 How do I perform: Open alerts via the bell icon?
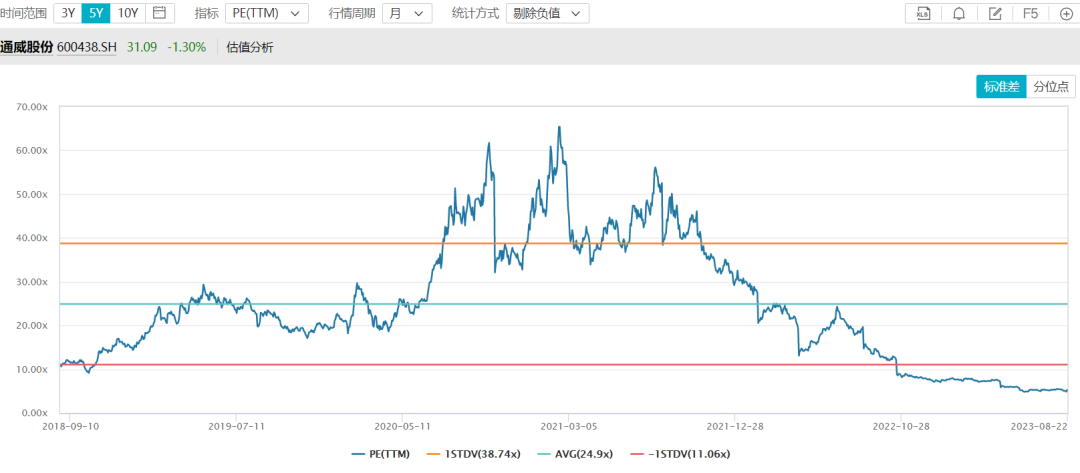point(959,13)
